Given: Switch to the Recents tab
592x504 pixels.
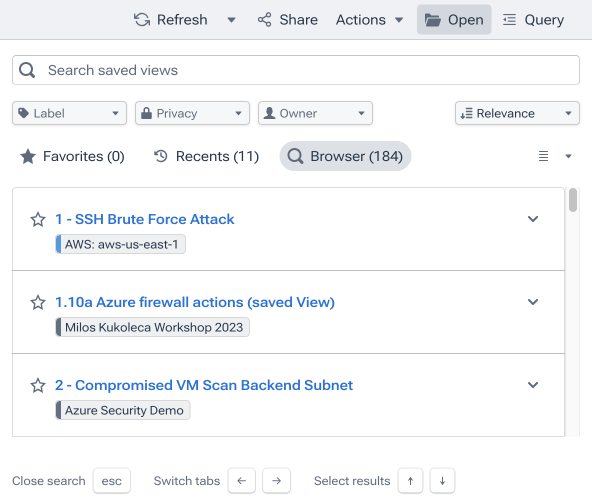Looking at the screenshot, I should tap(206, 156).
